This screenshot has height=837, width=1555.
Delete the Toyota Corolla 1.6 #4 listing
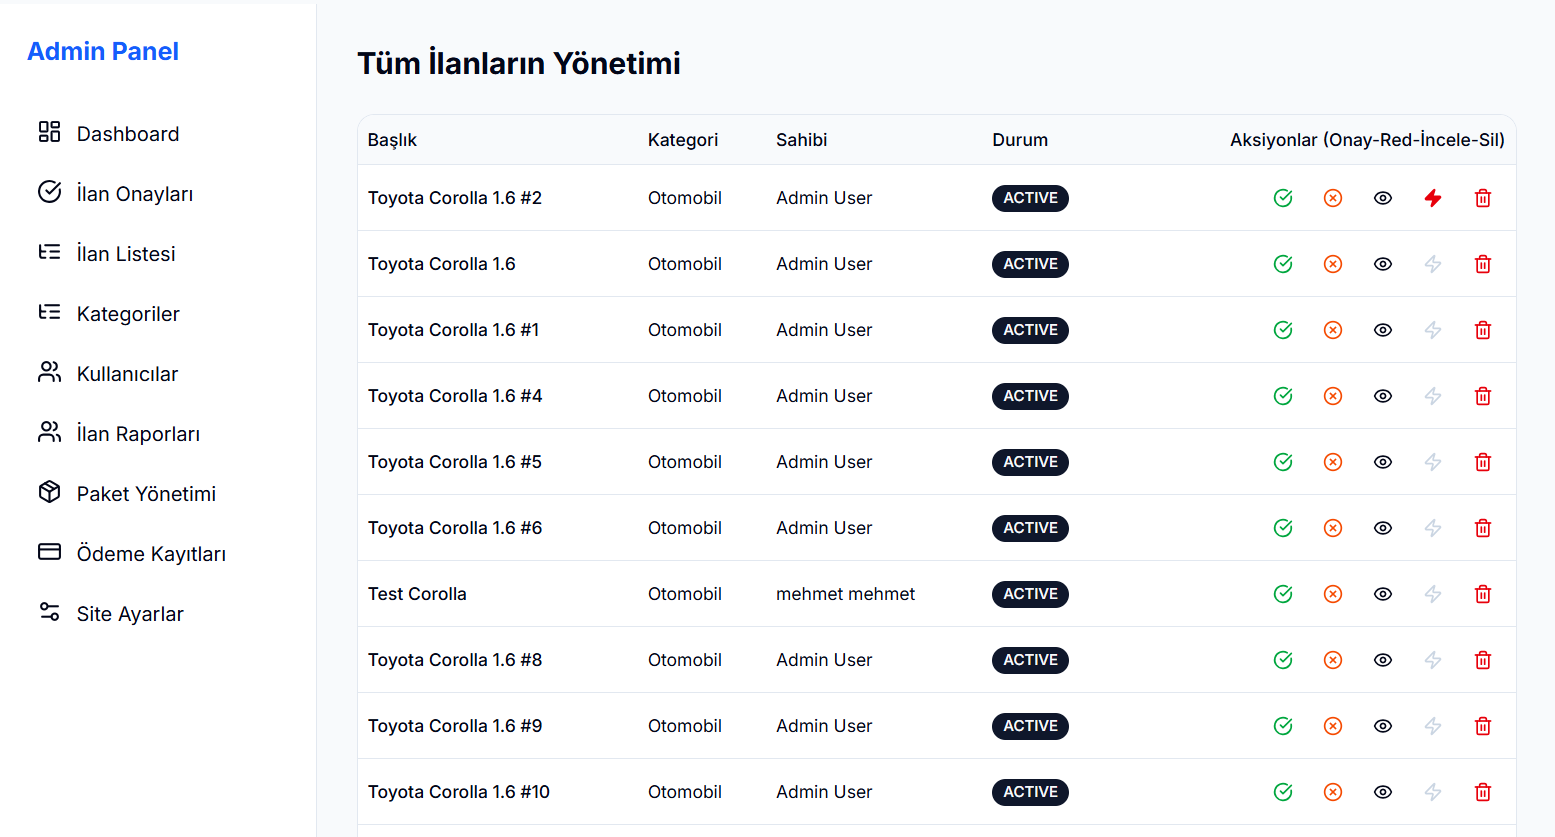coord(1483,396)
